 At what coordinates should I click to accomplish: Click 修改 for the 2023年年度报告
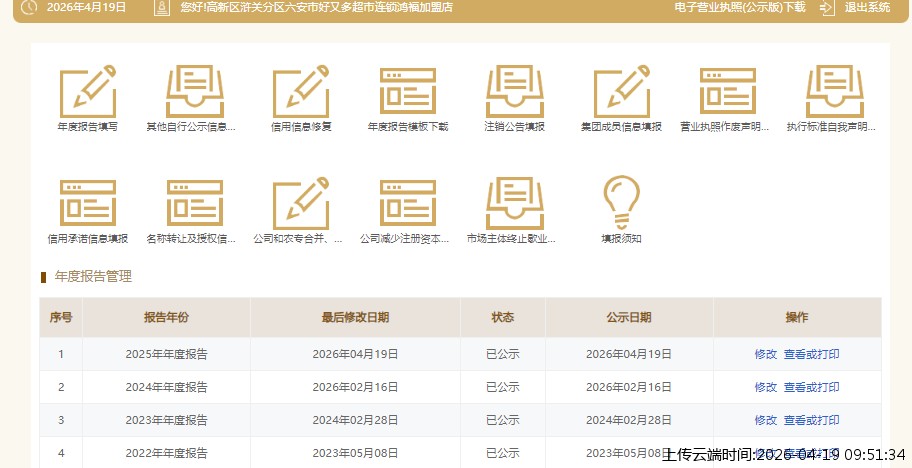tap(765, 420)
